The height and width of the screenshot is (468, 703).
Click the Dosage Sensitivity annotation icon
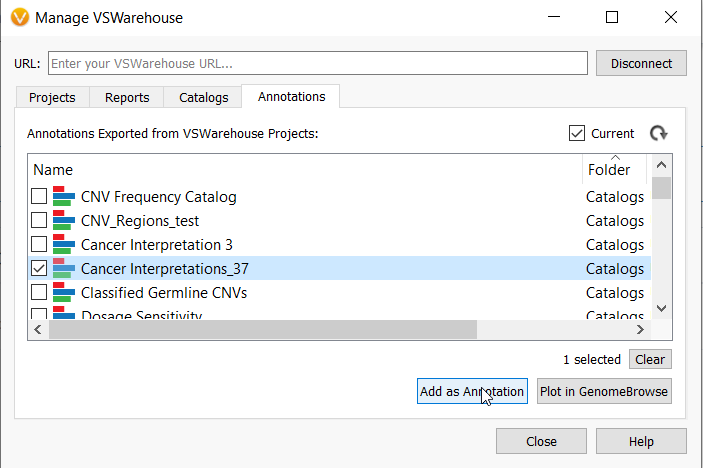[64, 312]
